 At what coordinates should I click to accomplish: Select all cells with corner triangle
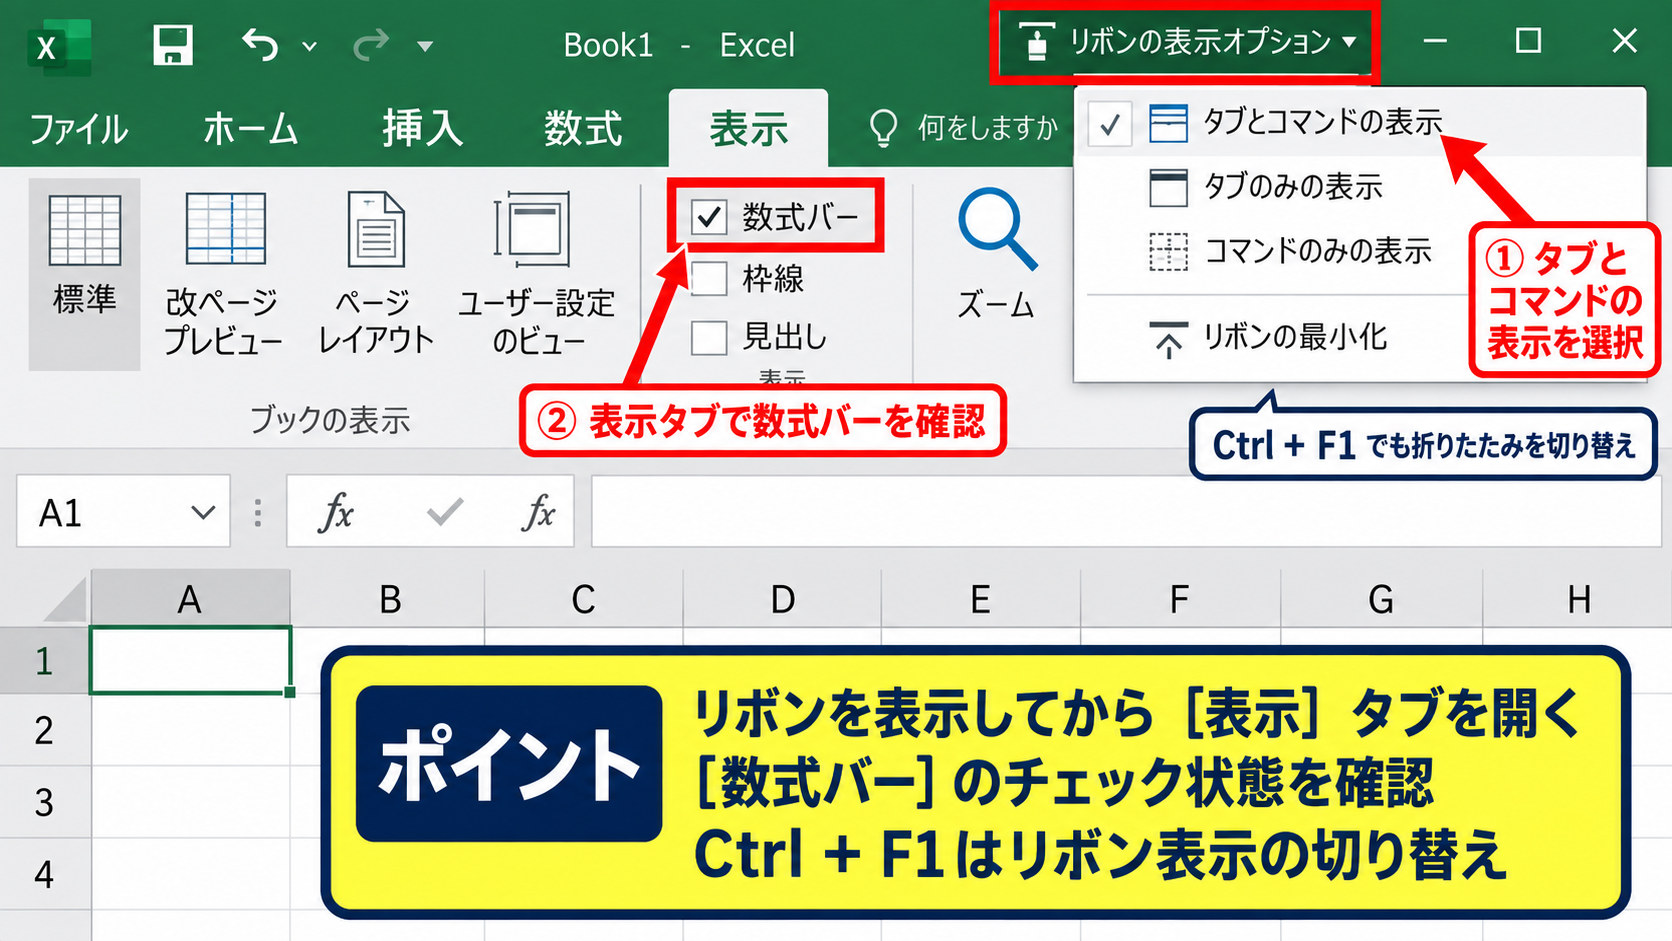66,601
